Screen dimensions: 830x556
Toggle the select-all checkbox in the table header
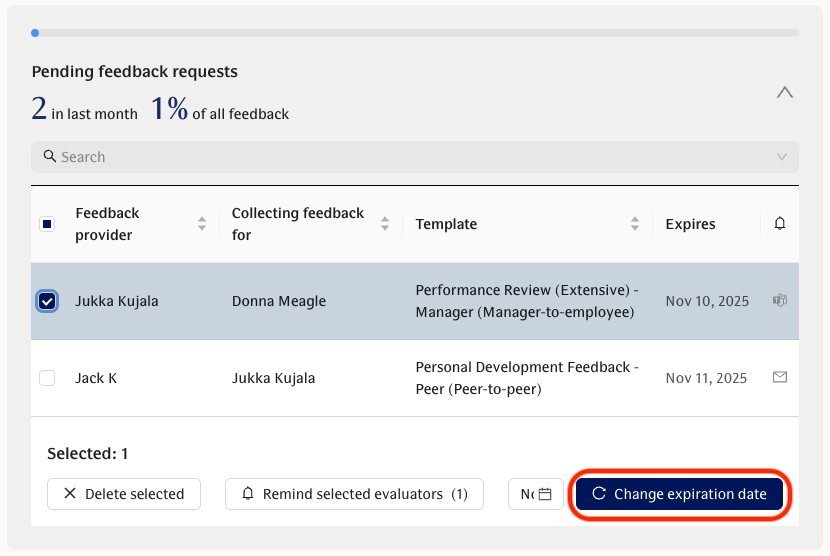[x=47, y=224]
